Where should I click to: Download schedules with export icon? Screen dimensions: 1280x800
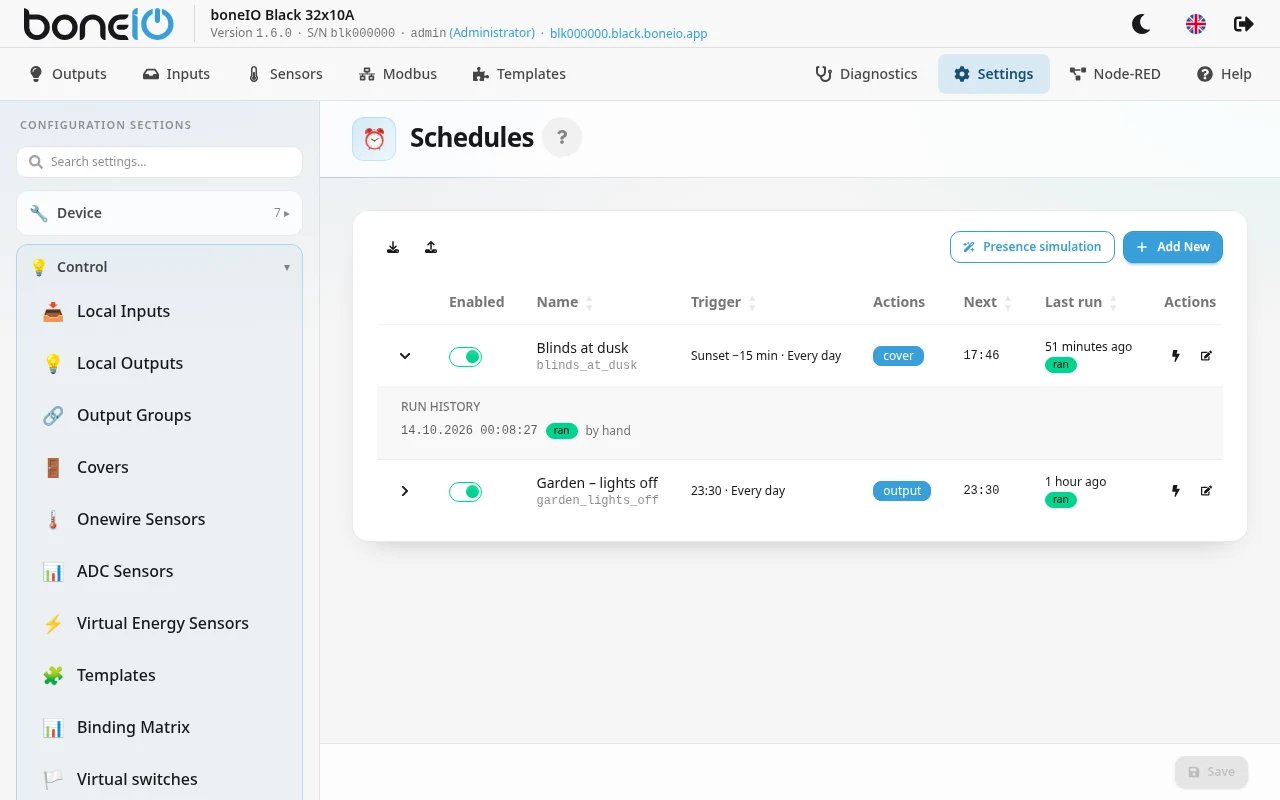tap(393, 247)
